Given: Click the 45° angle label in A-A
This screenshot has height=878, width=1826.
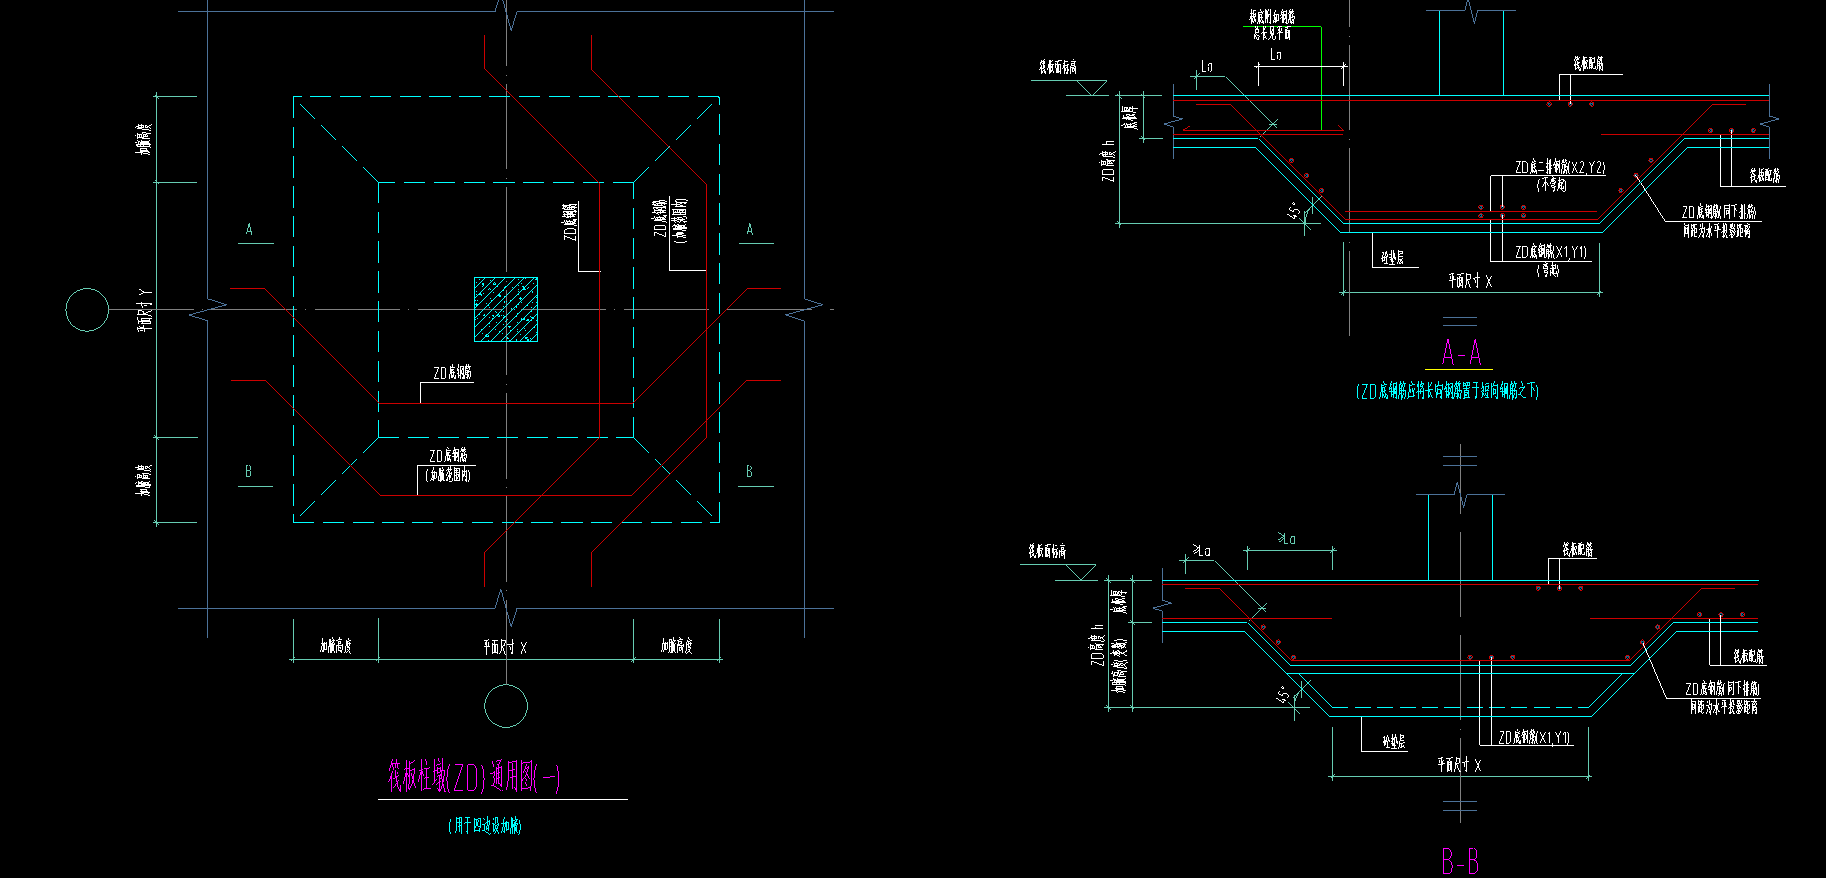Looking at the screenshot, I should point(1294,212).
